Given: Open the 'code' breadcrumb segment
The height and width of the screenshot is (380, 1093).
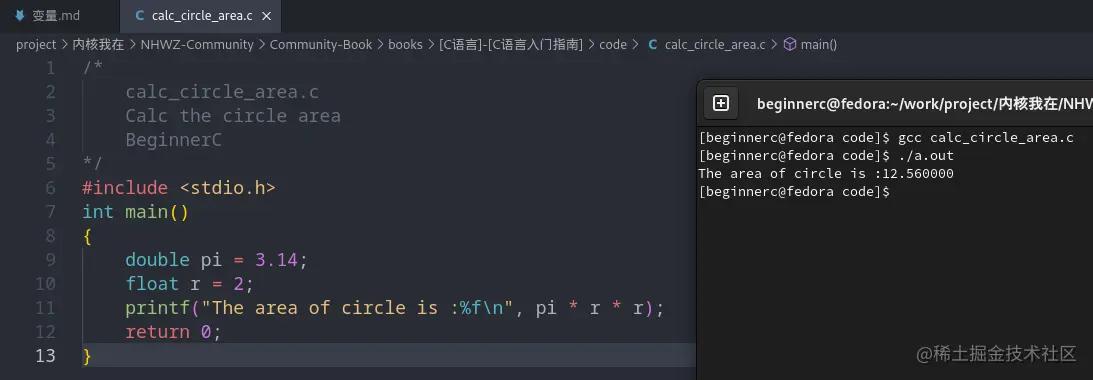Looking at the screenshot, I should [x=613, y=45].
